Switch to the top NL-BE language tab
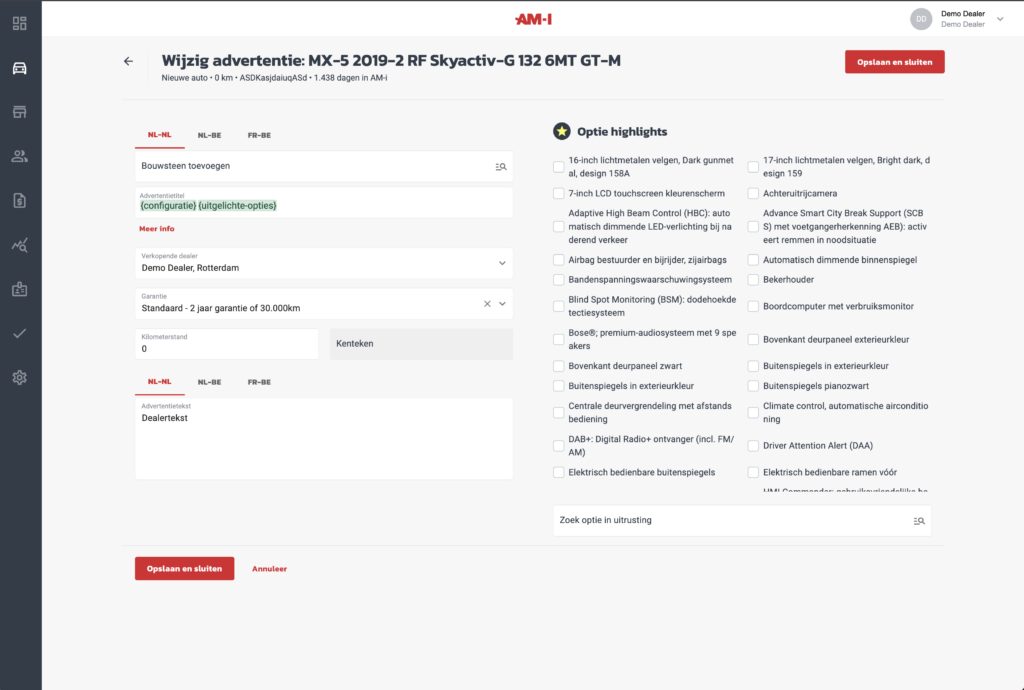 tap(209, 134)
